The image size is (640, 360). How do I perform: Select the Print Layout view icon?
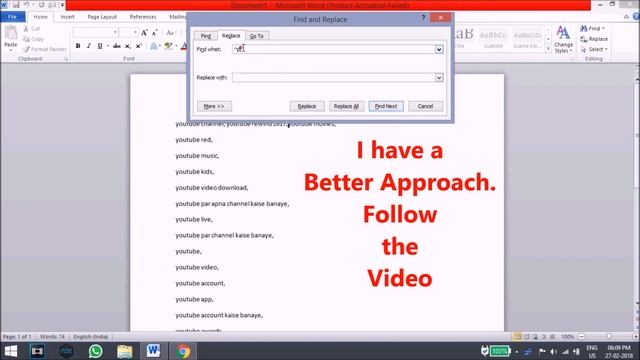click(518, 337)
